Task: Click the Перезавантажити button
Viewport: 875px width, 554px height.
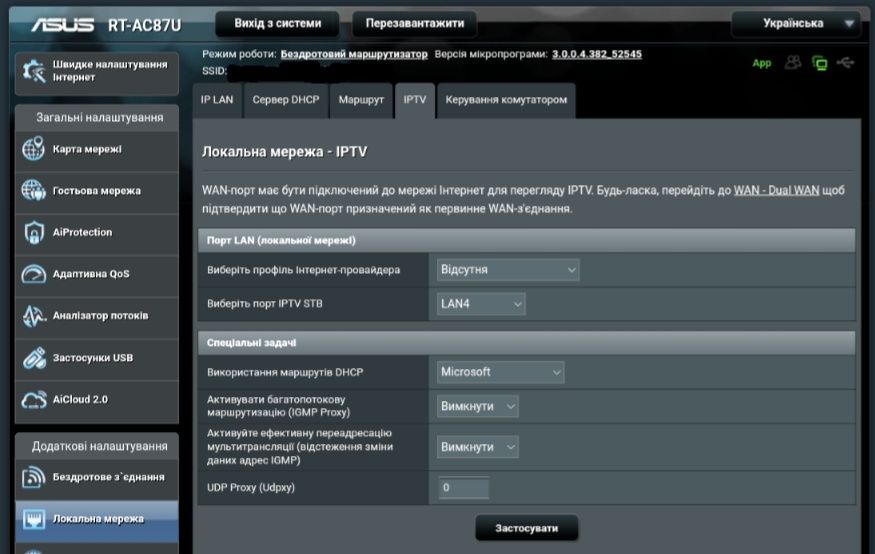Action: pos(415,23)
